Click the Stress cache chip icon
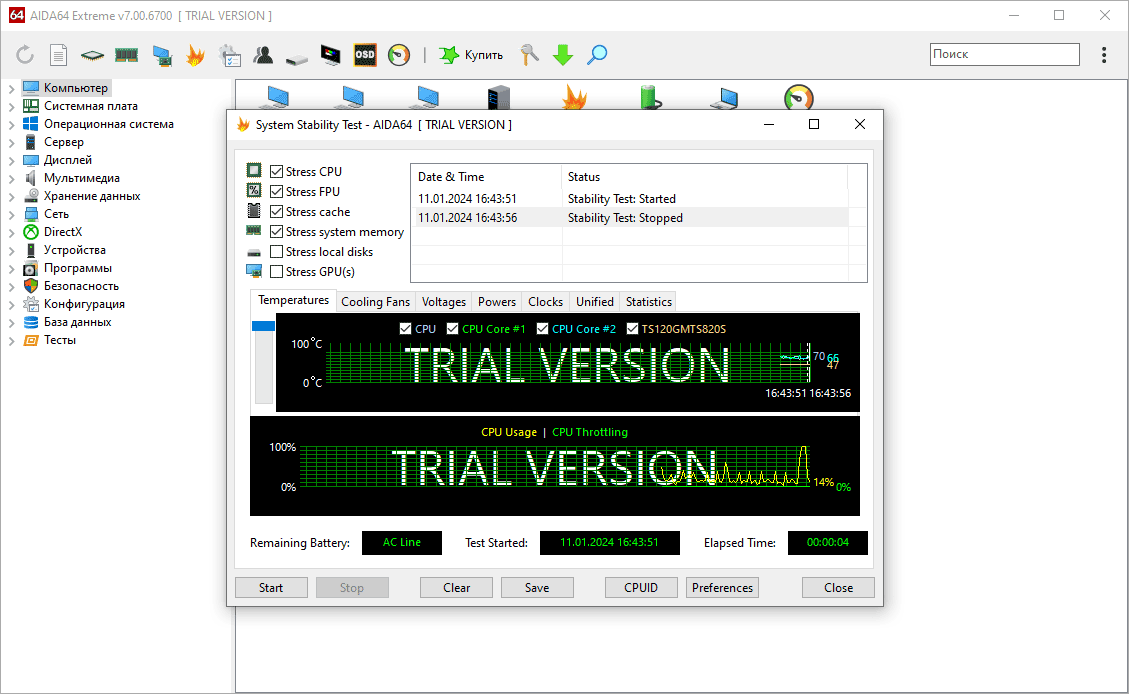Image resolution: width=1129 pixels, height=694 pixels. [x=253, y=210]
